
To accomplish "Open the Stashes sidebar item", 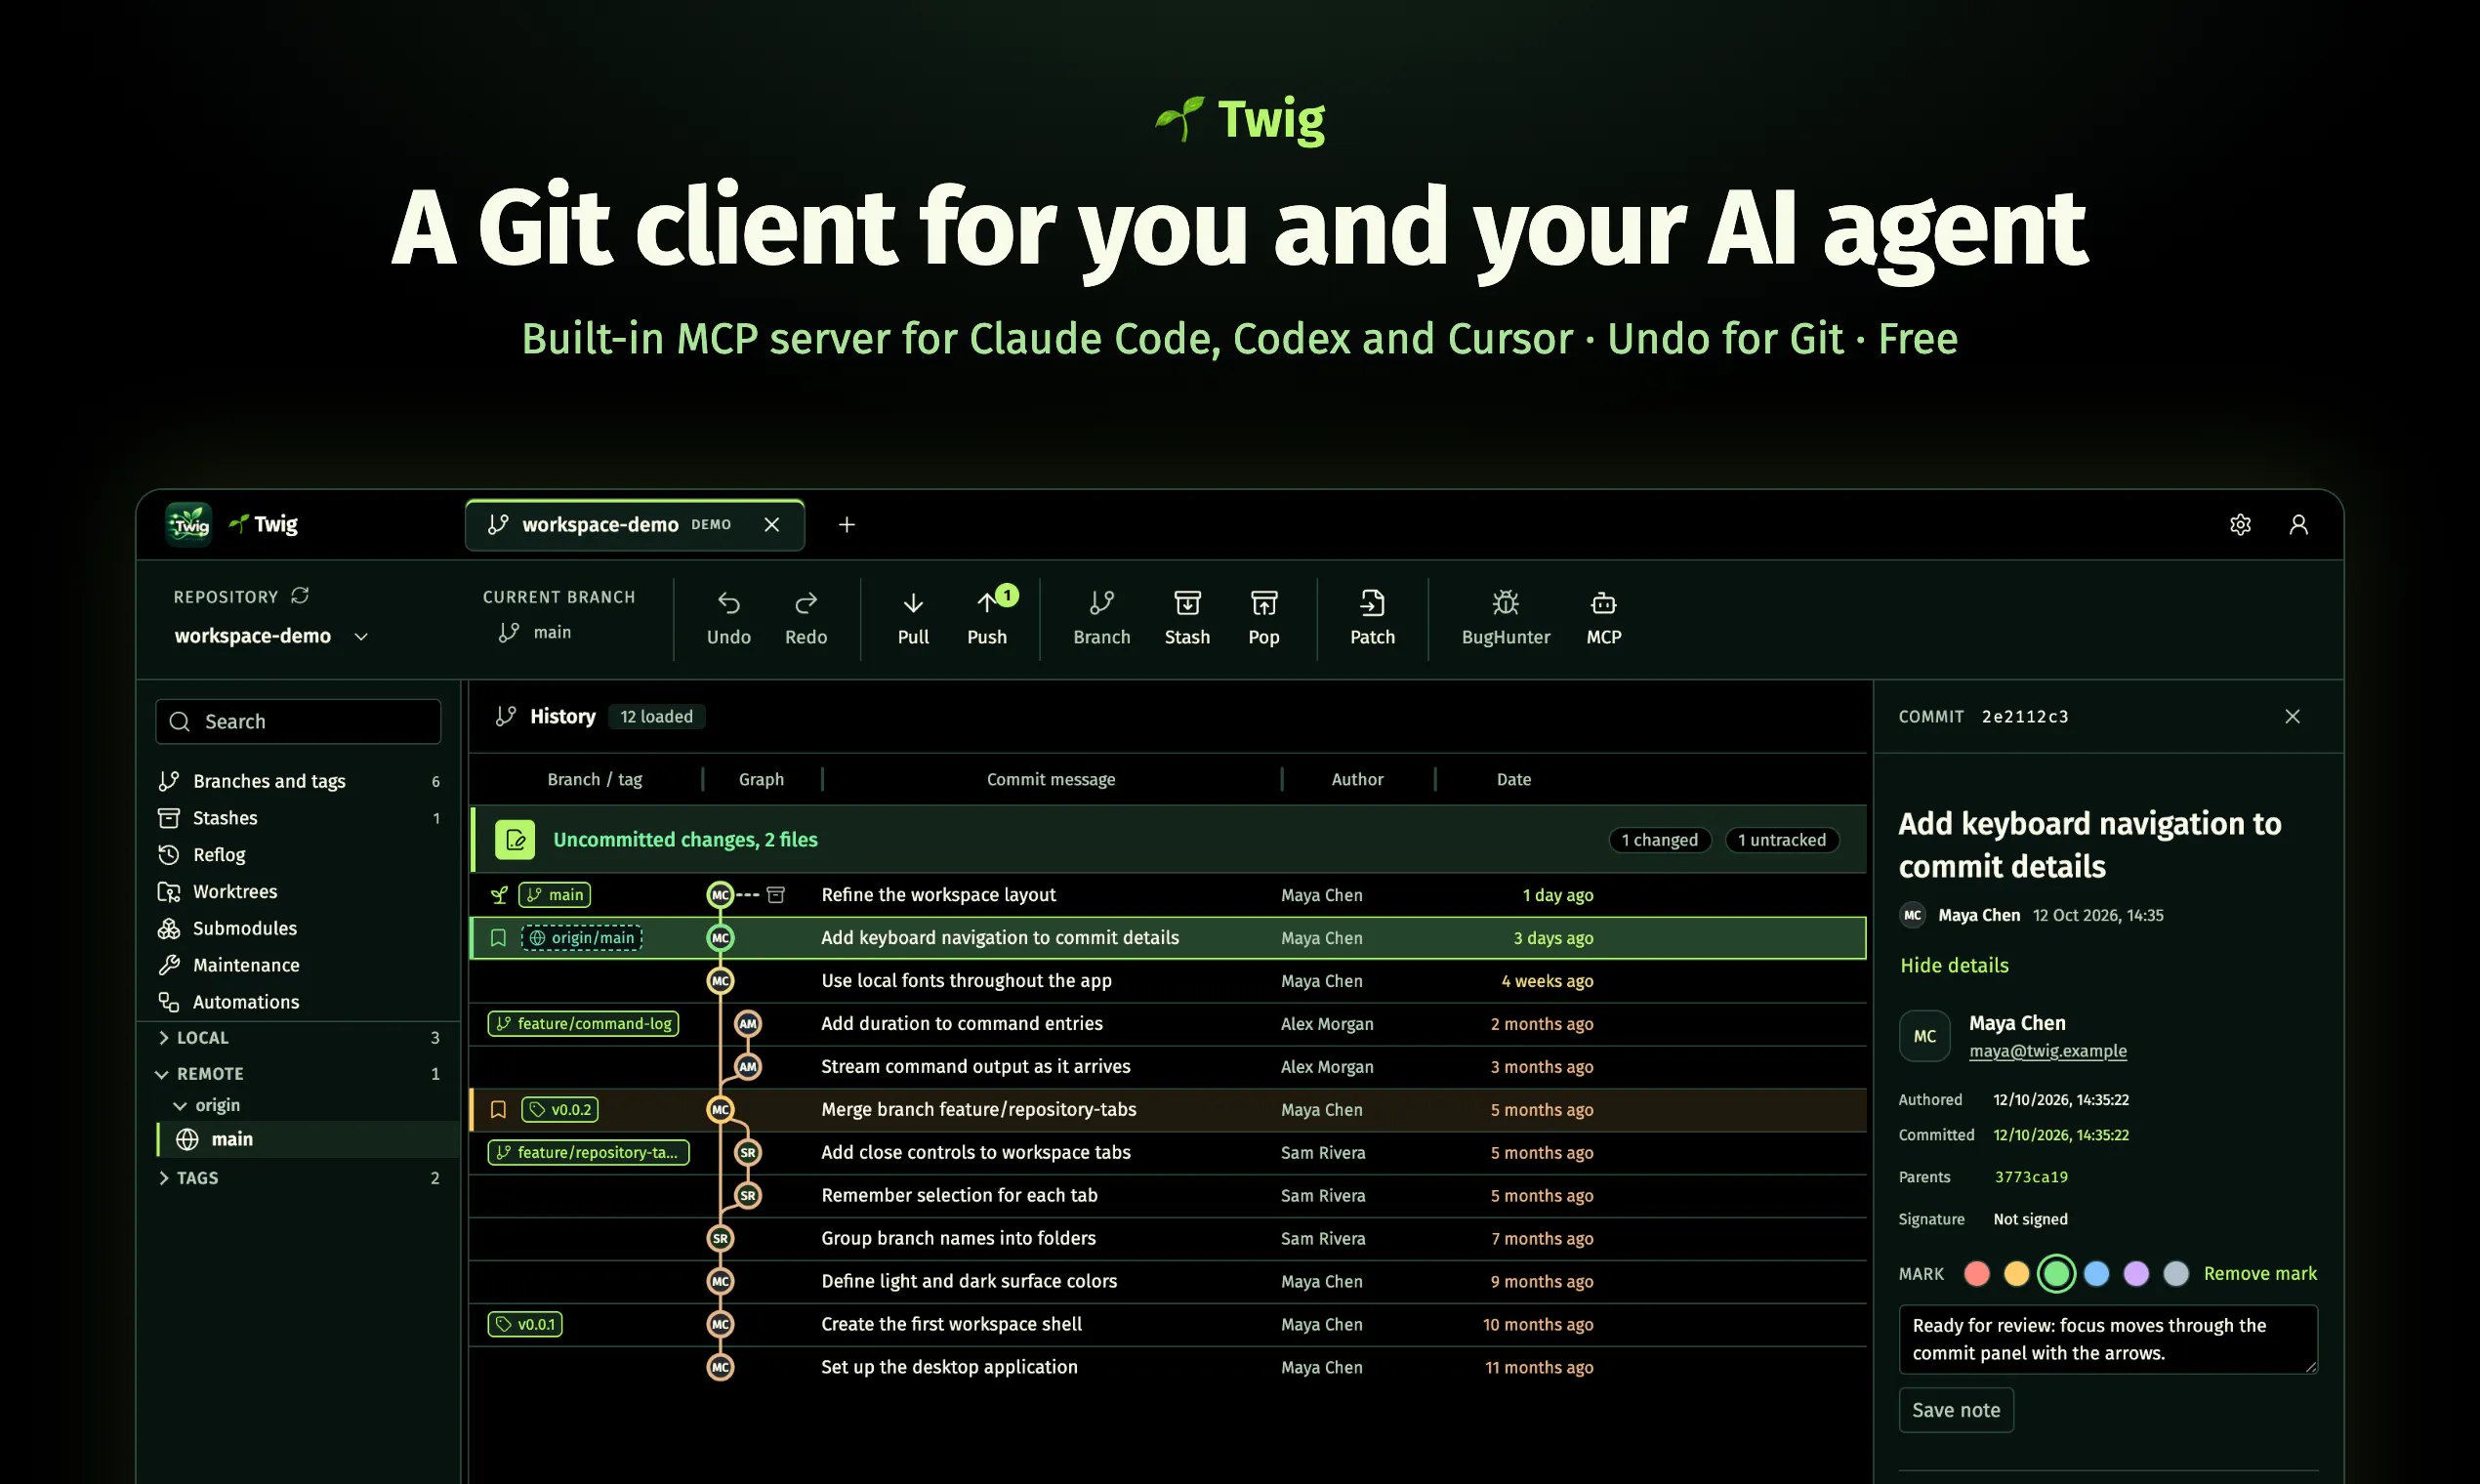I will (299, 818).
